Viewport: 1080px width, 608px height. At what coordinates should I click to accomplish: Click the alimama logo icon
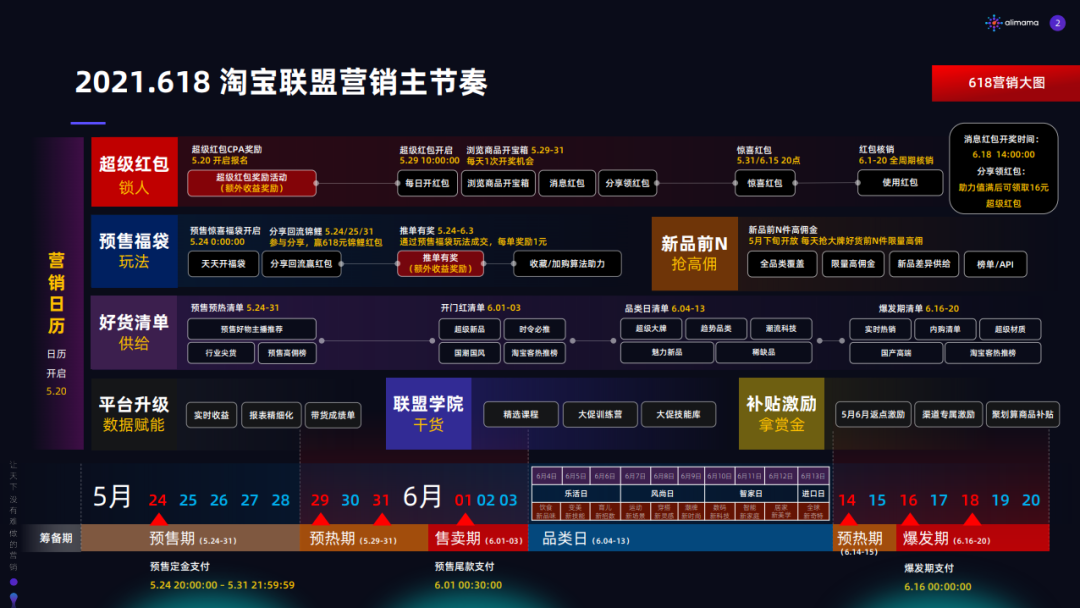993,23
